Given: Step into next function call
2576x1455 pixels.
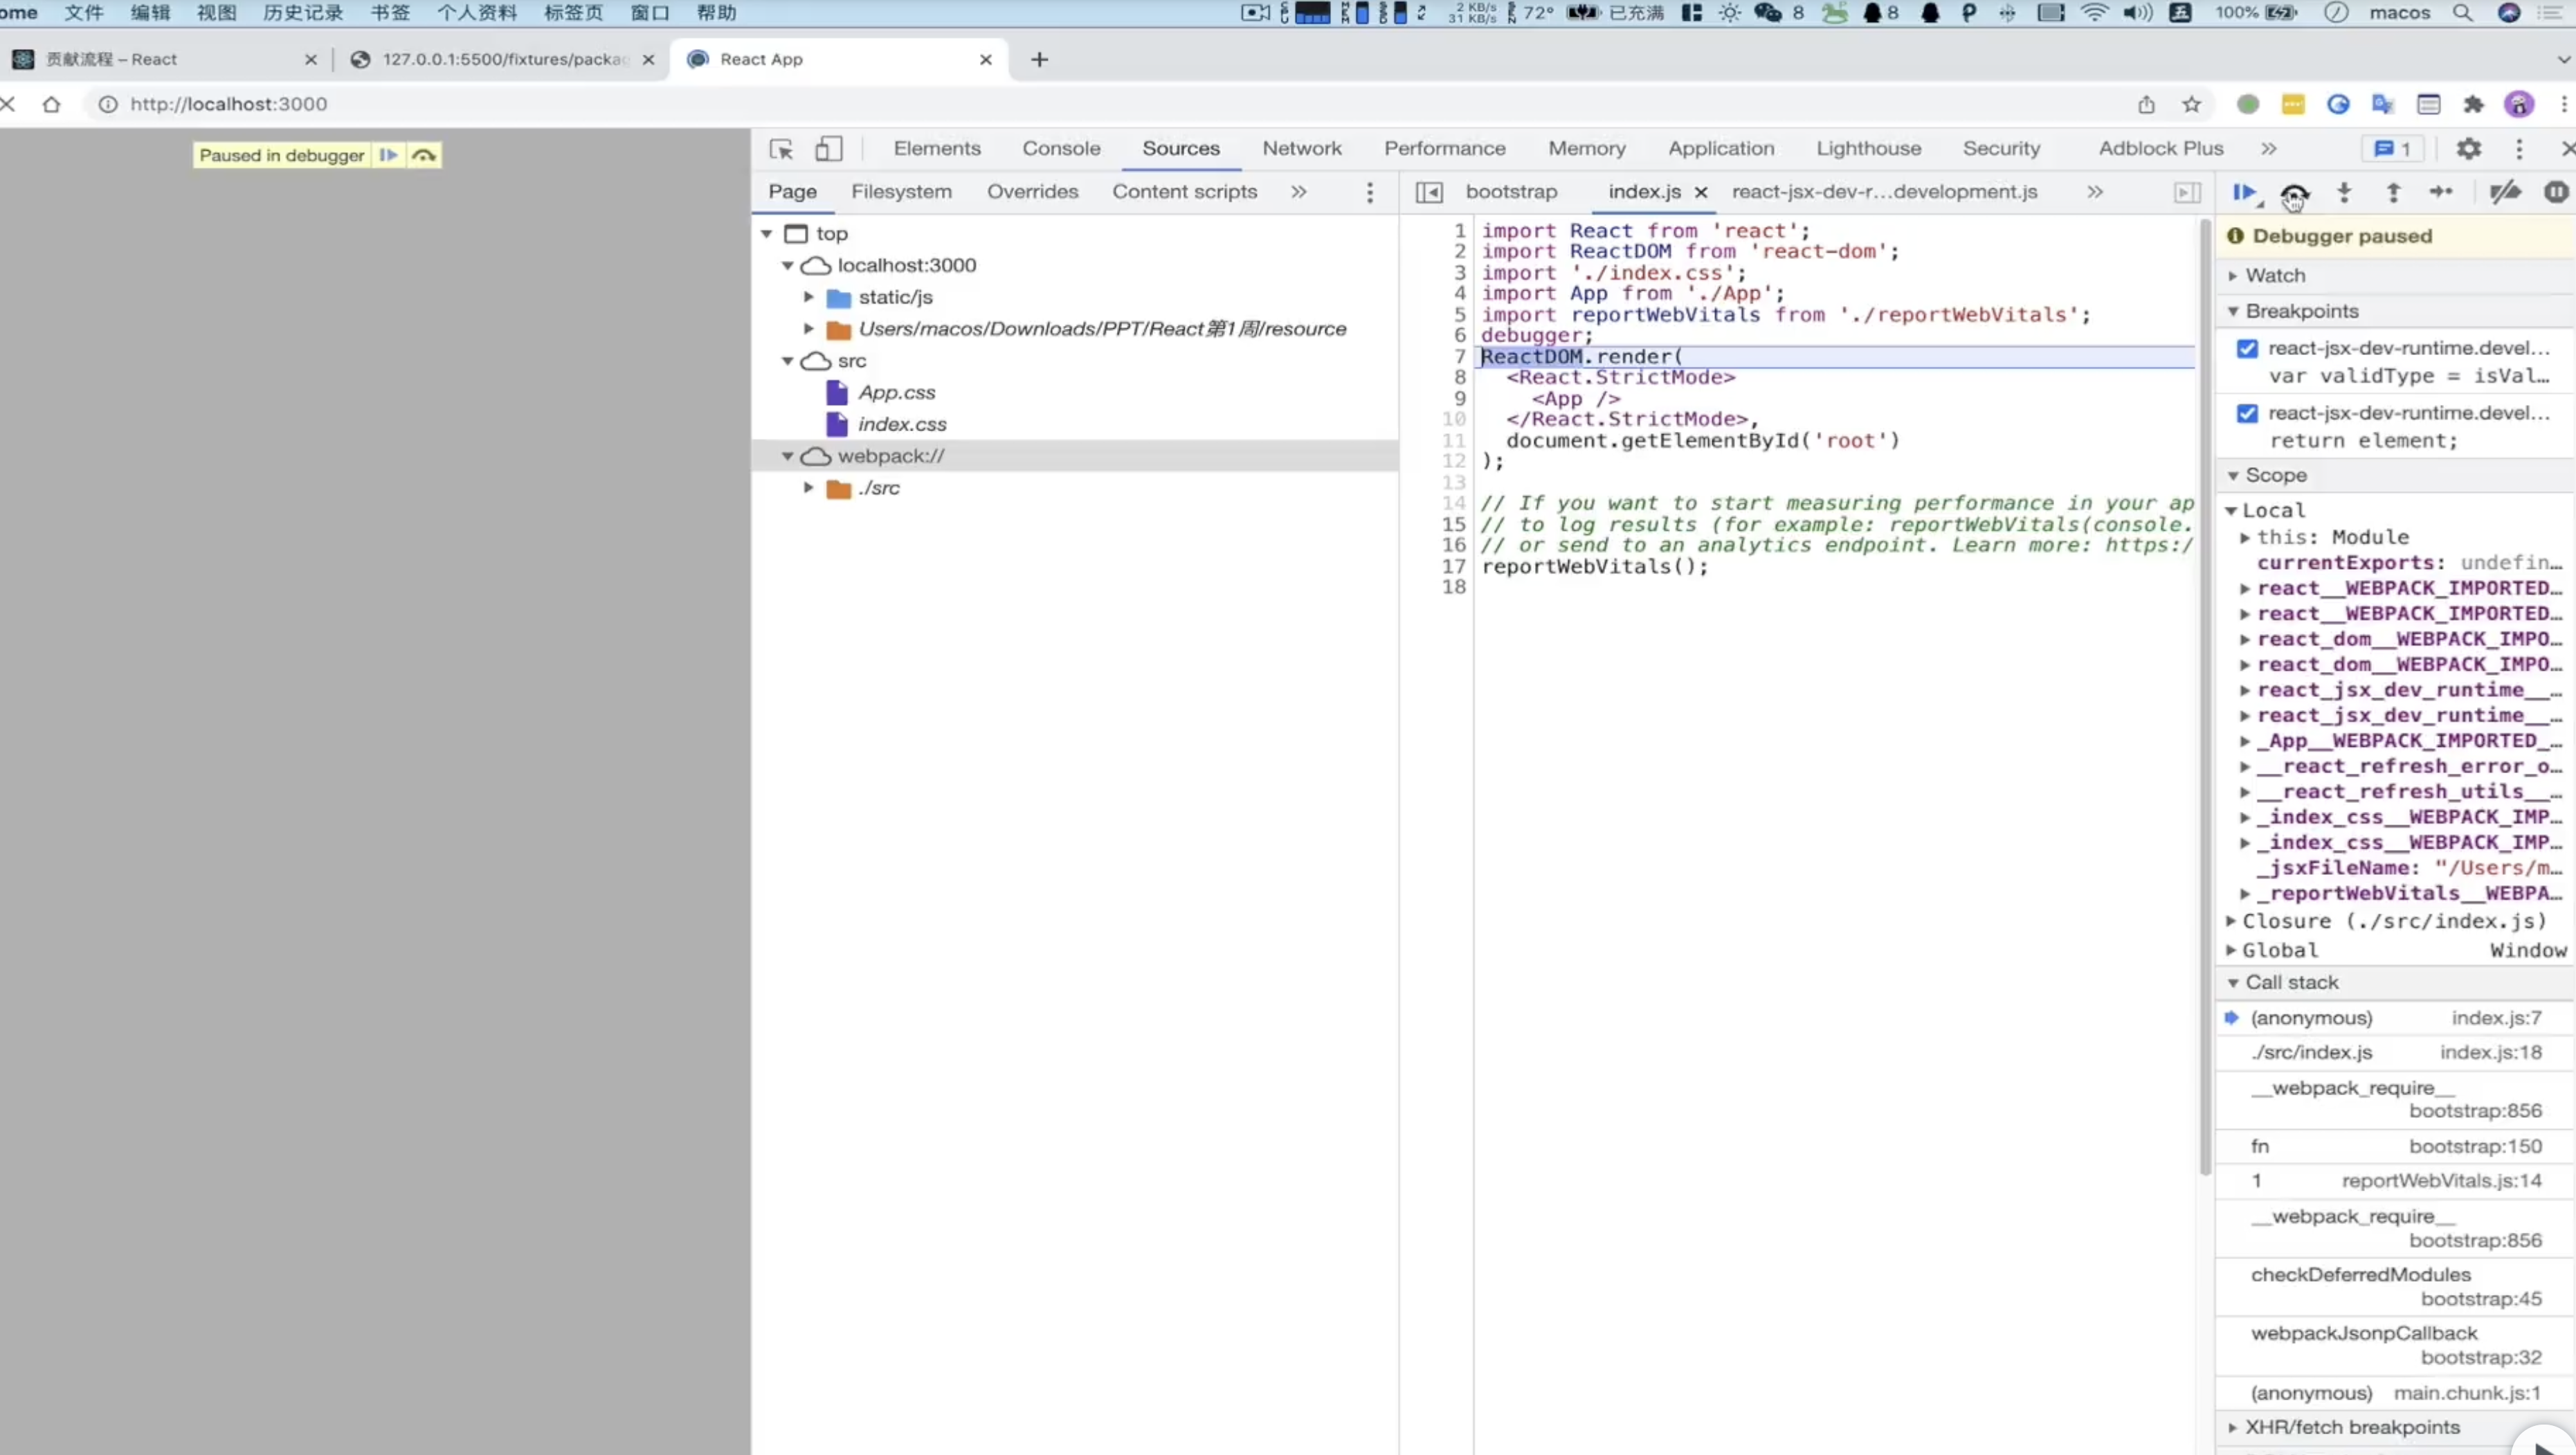Looking at the screenshot, I should (x=2344, y=192).
